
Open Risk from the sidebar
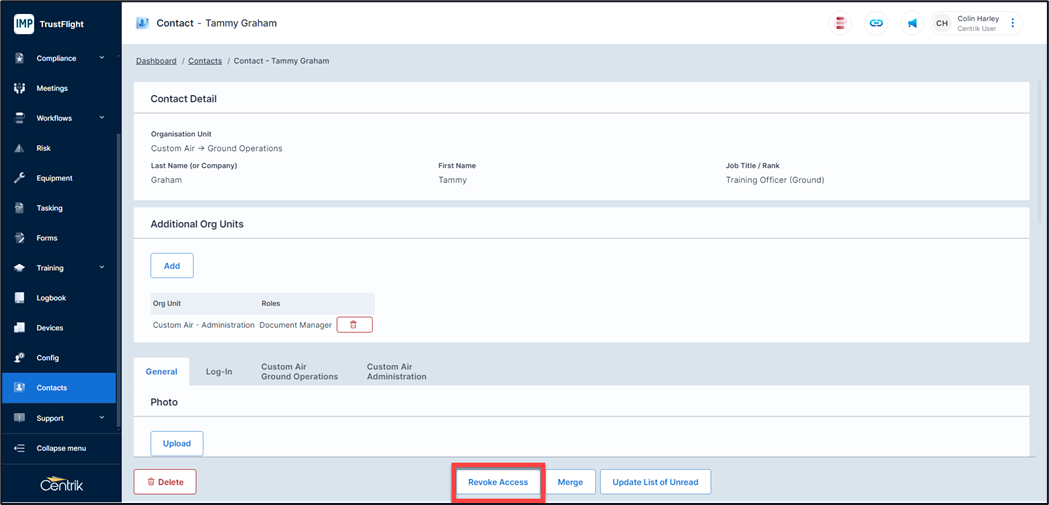[44, 148]
